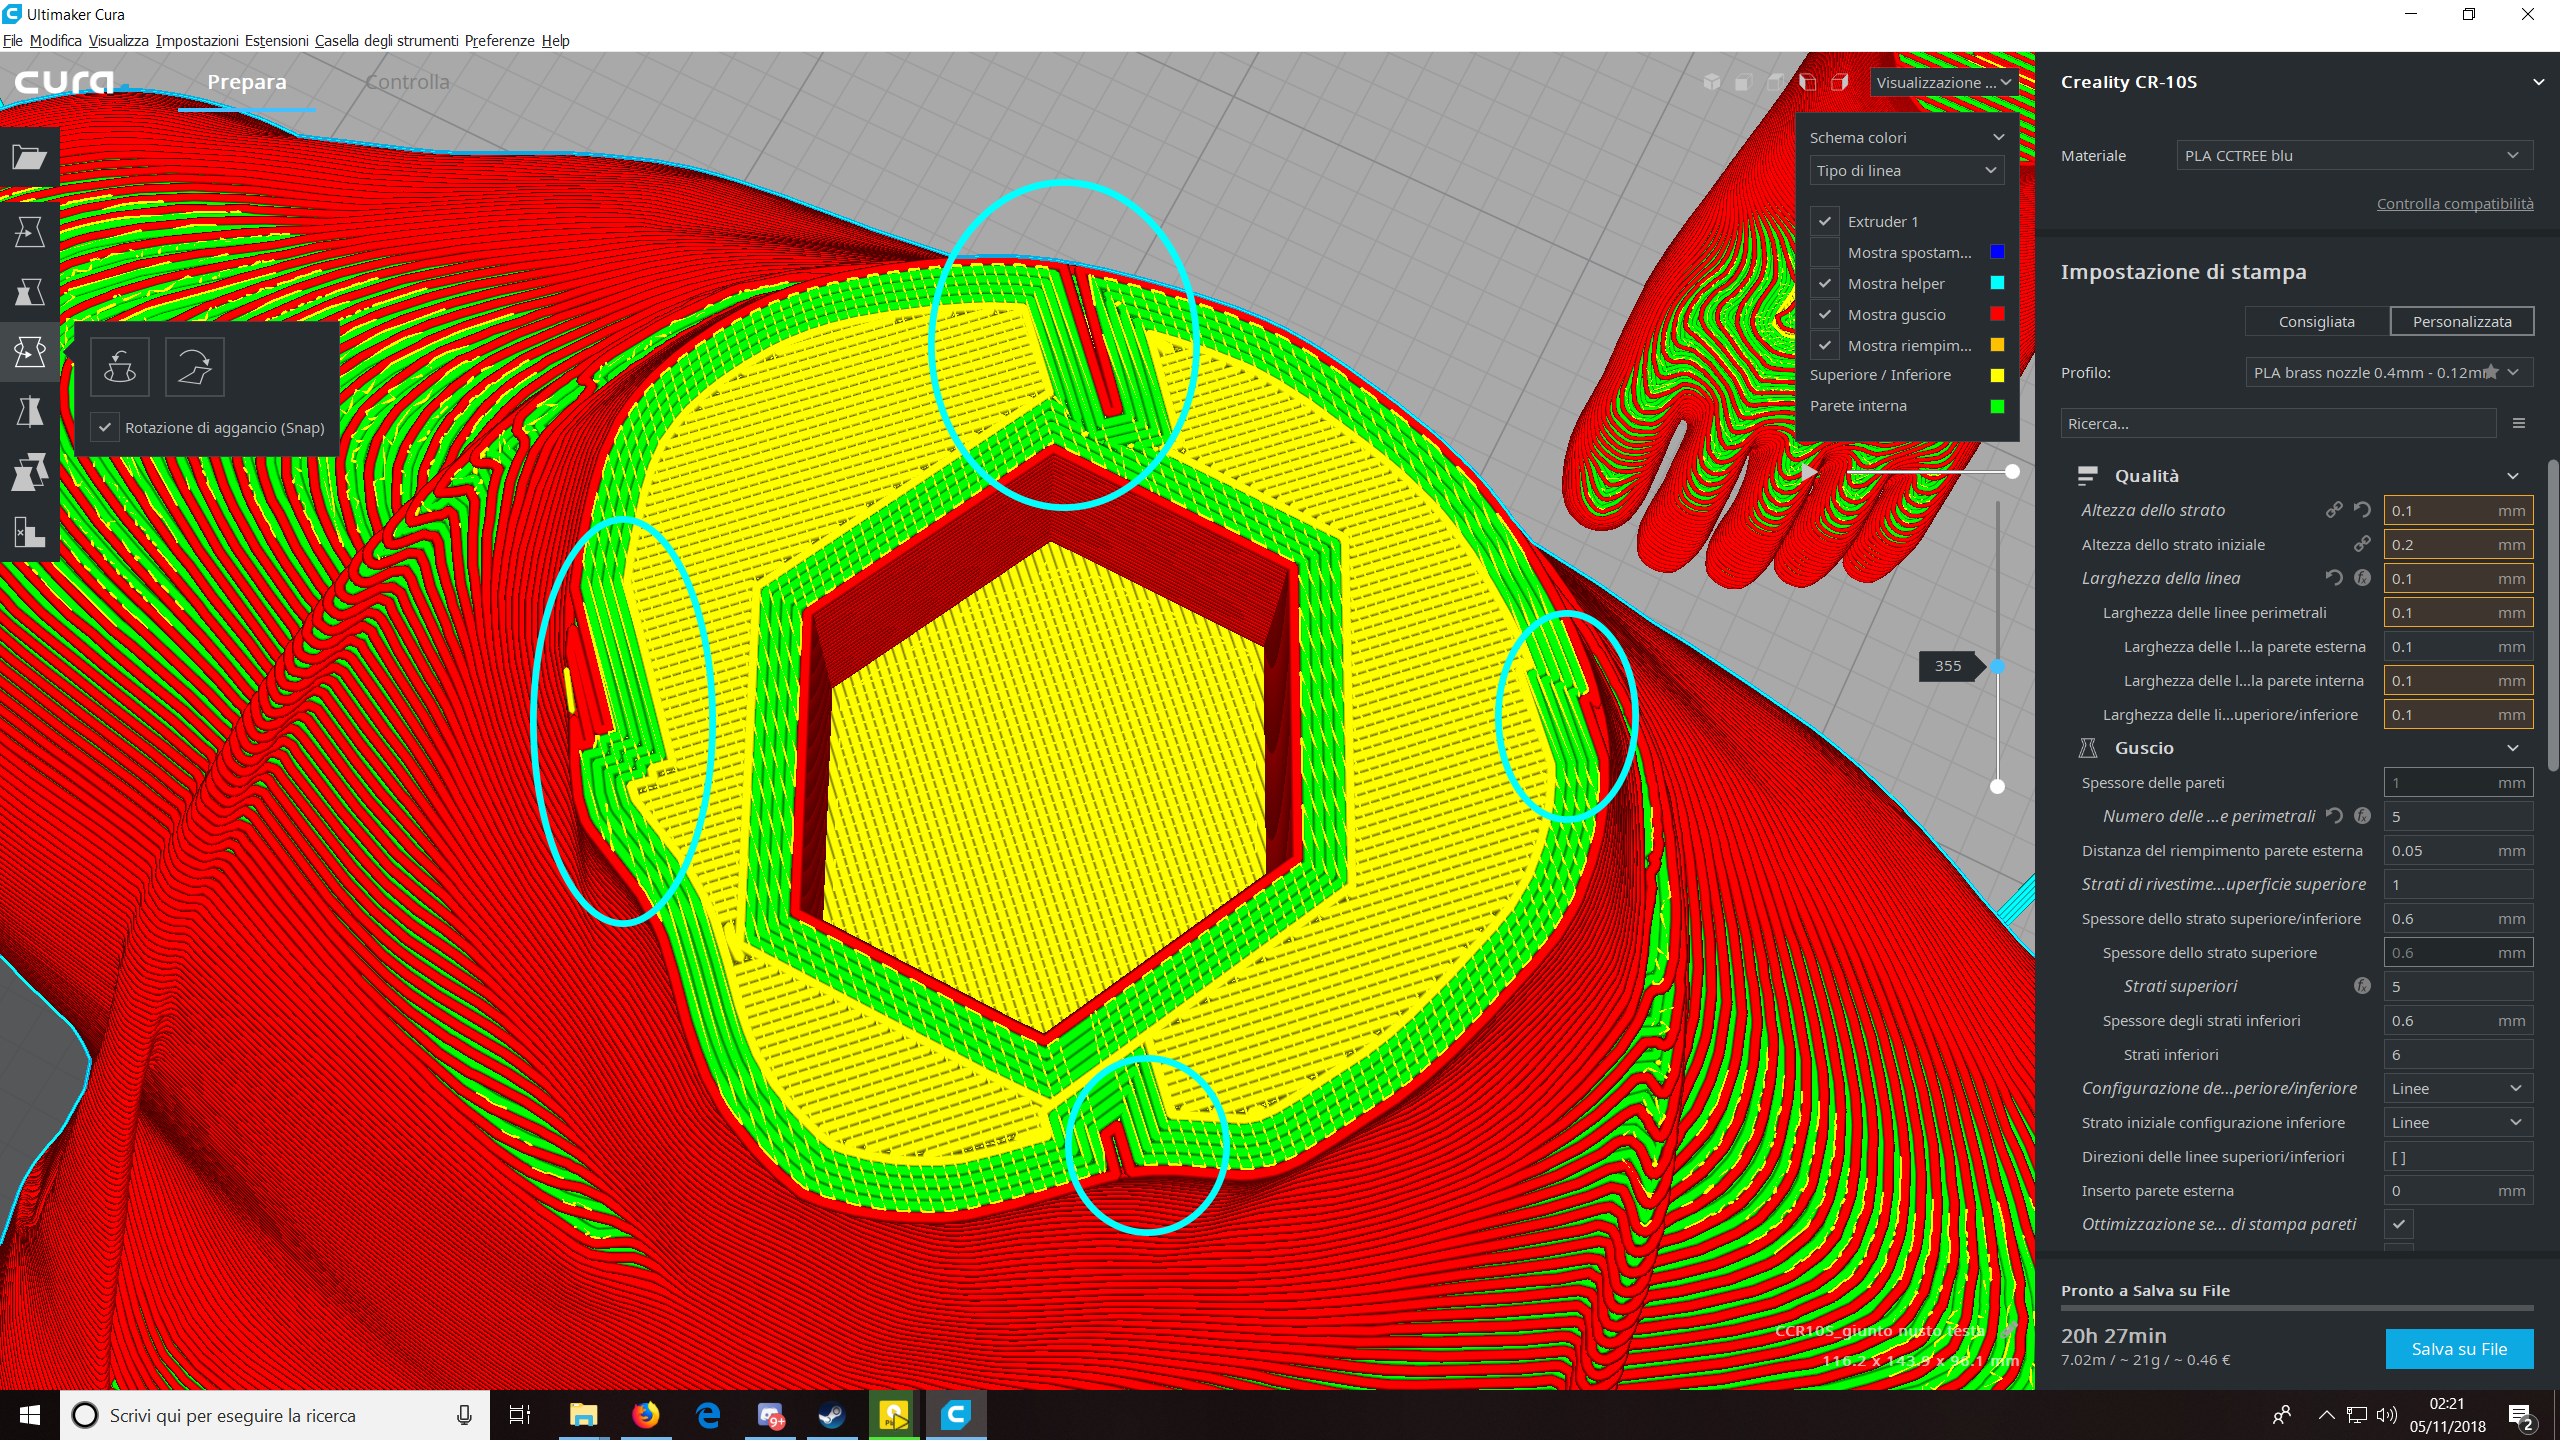Image resolution: width=2560 pixels, height=1440 pixels.
Task: Select the Scale tool in sidebar
Action: pos(29,291)
